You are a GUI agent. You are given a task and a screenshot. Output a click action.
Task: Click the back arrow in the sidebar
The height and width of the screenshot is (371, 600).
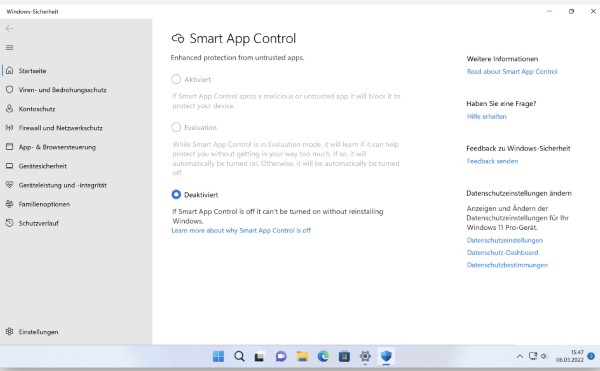(10, 28)
